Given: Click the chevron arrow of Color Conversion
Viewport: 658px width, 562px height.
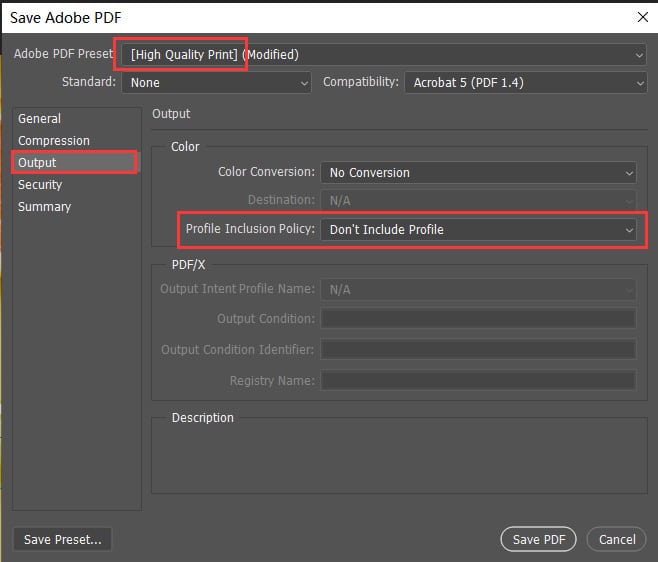Looking at the screenshot, I should [x=629, y=173].
